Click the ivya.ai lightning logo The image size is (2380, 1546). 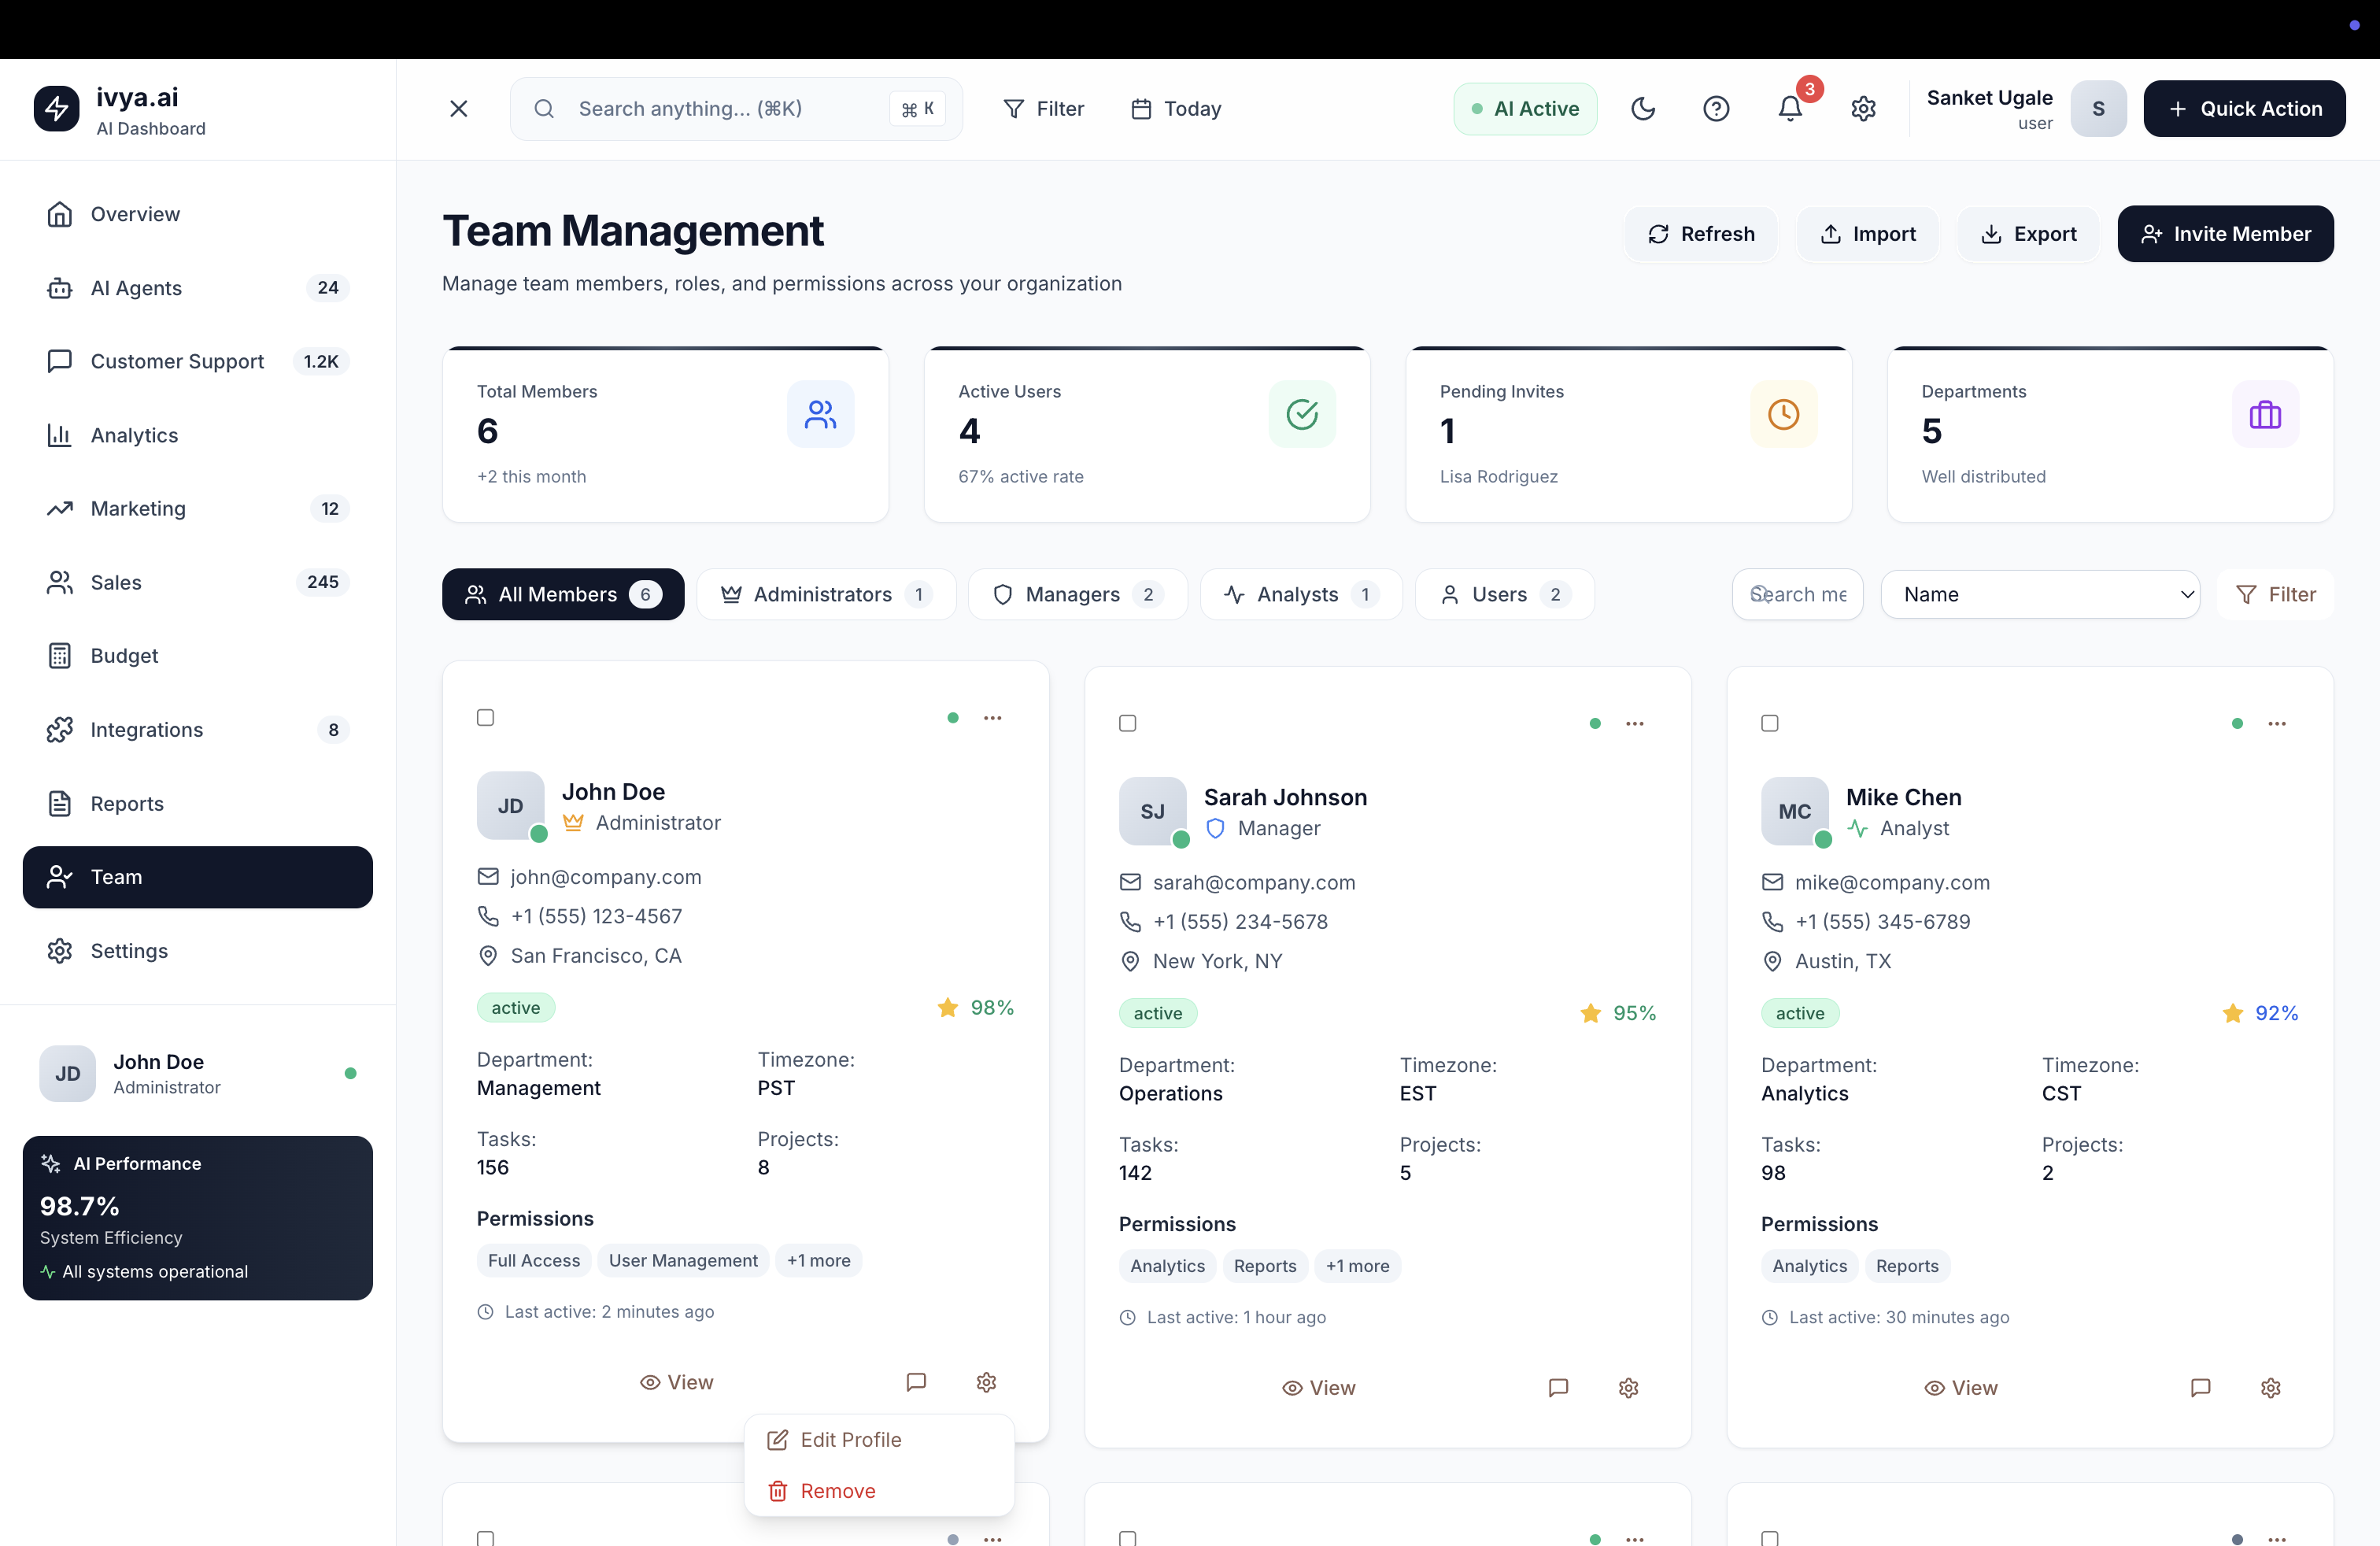coord(56,108)
